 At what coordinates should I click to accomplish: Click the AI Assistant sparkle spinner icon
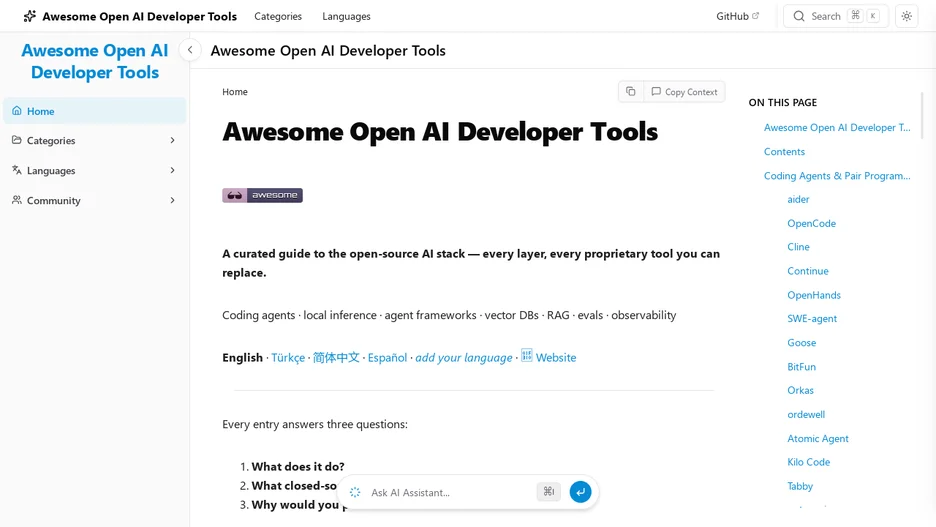(355, 492)
